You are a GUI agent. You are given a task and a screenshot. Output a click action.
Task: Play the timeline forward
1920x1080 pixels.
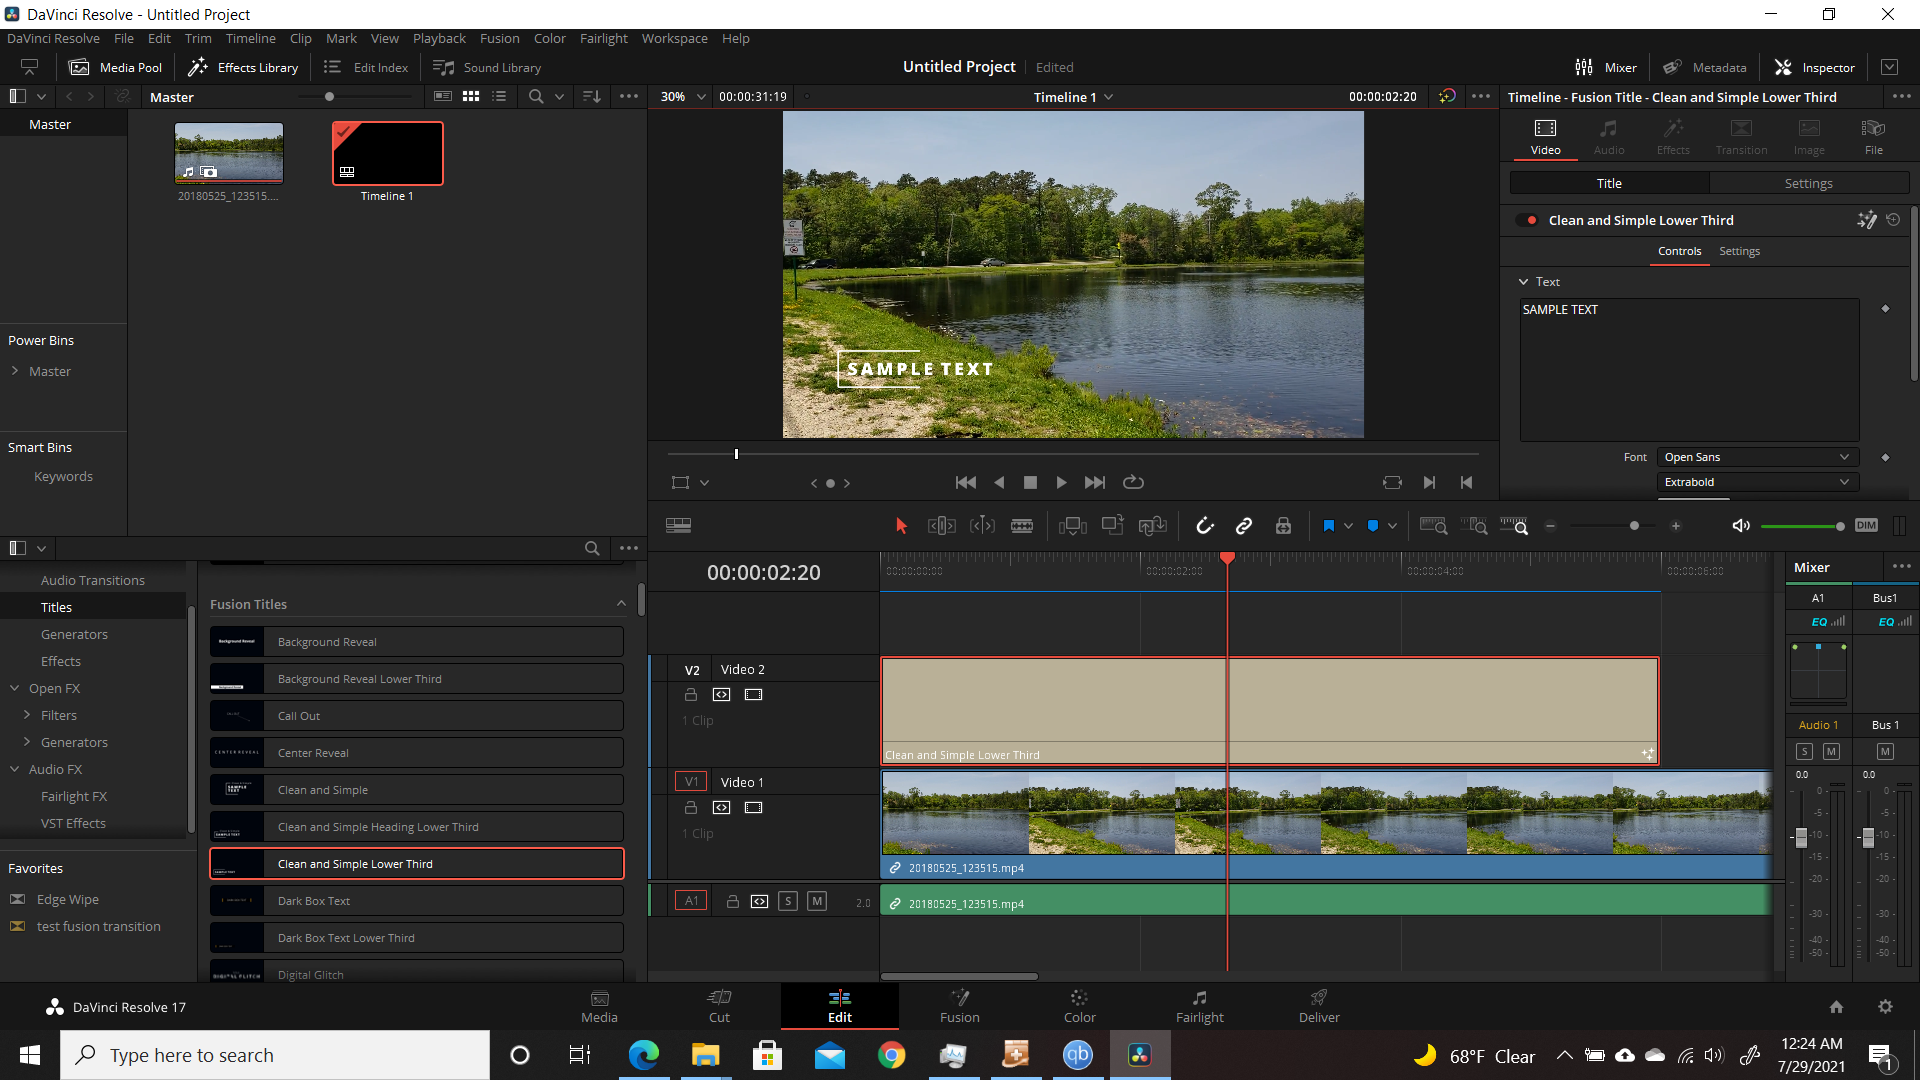click(1061, 483)
